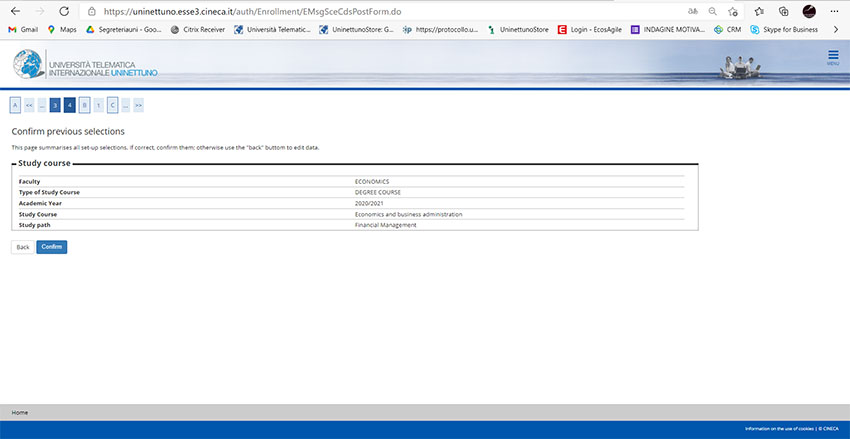
Task: Jump forward with the >> step button
Action: pos(138,105)
